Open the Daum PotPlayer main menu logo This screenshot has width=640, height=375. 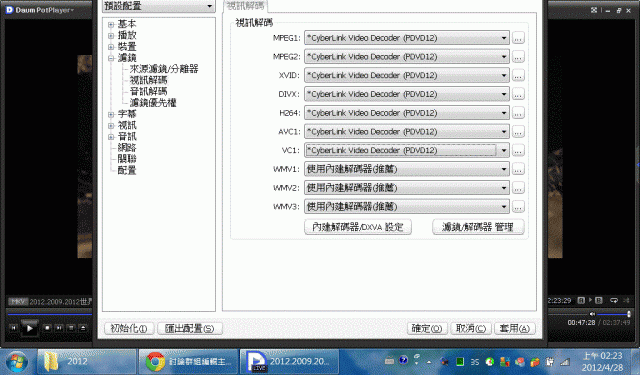point(9,10)
